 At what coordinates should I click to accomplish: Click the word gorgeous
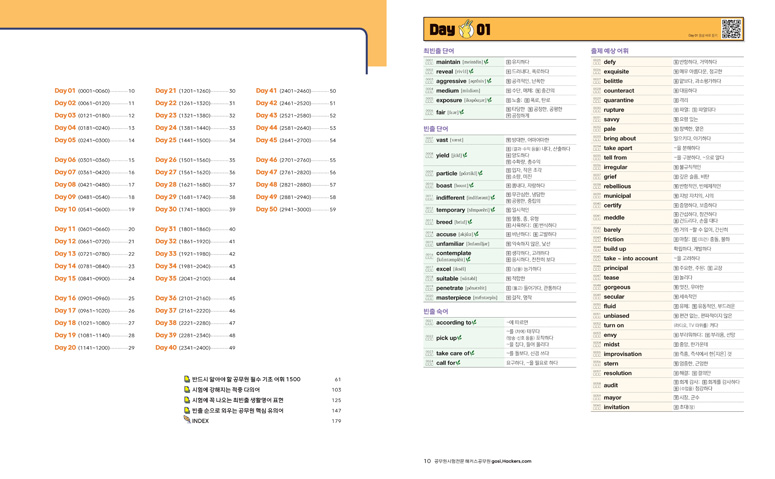point(617,287)
